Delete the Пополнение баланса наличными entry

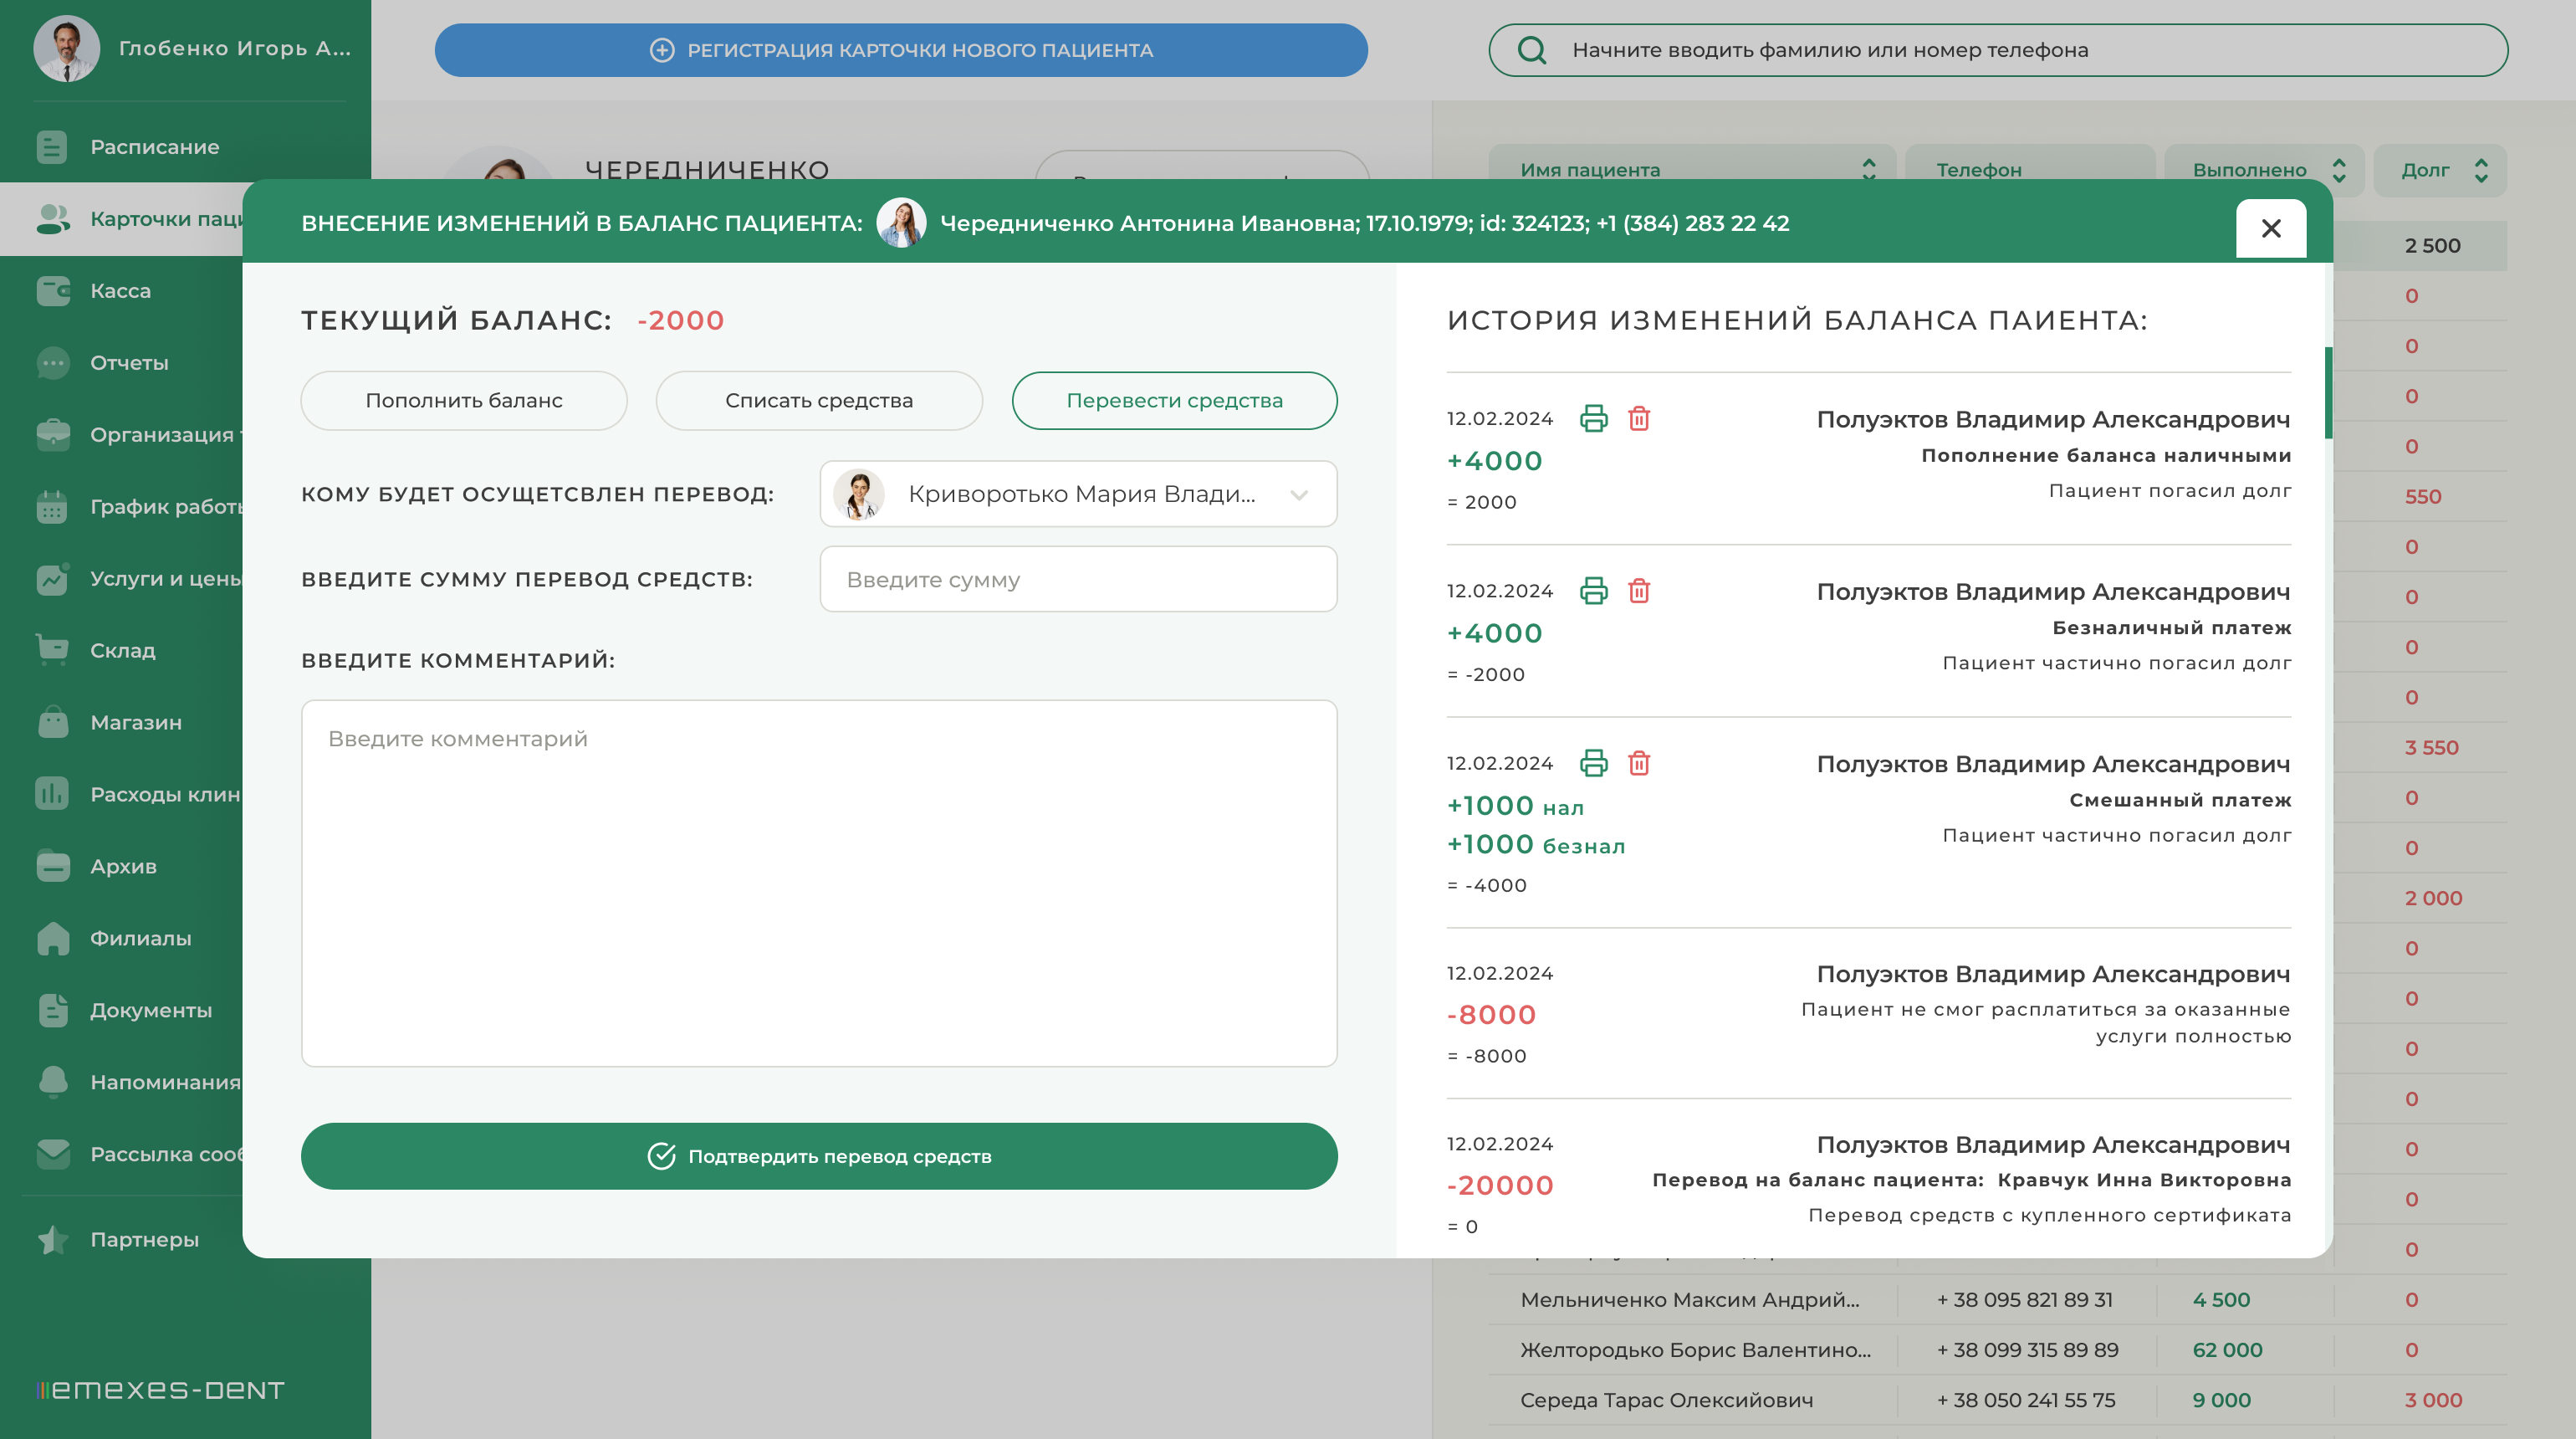pos(1639,418)
